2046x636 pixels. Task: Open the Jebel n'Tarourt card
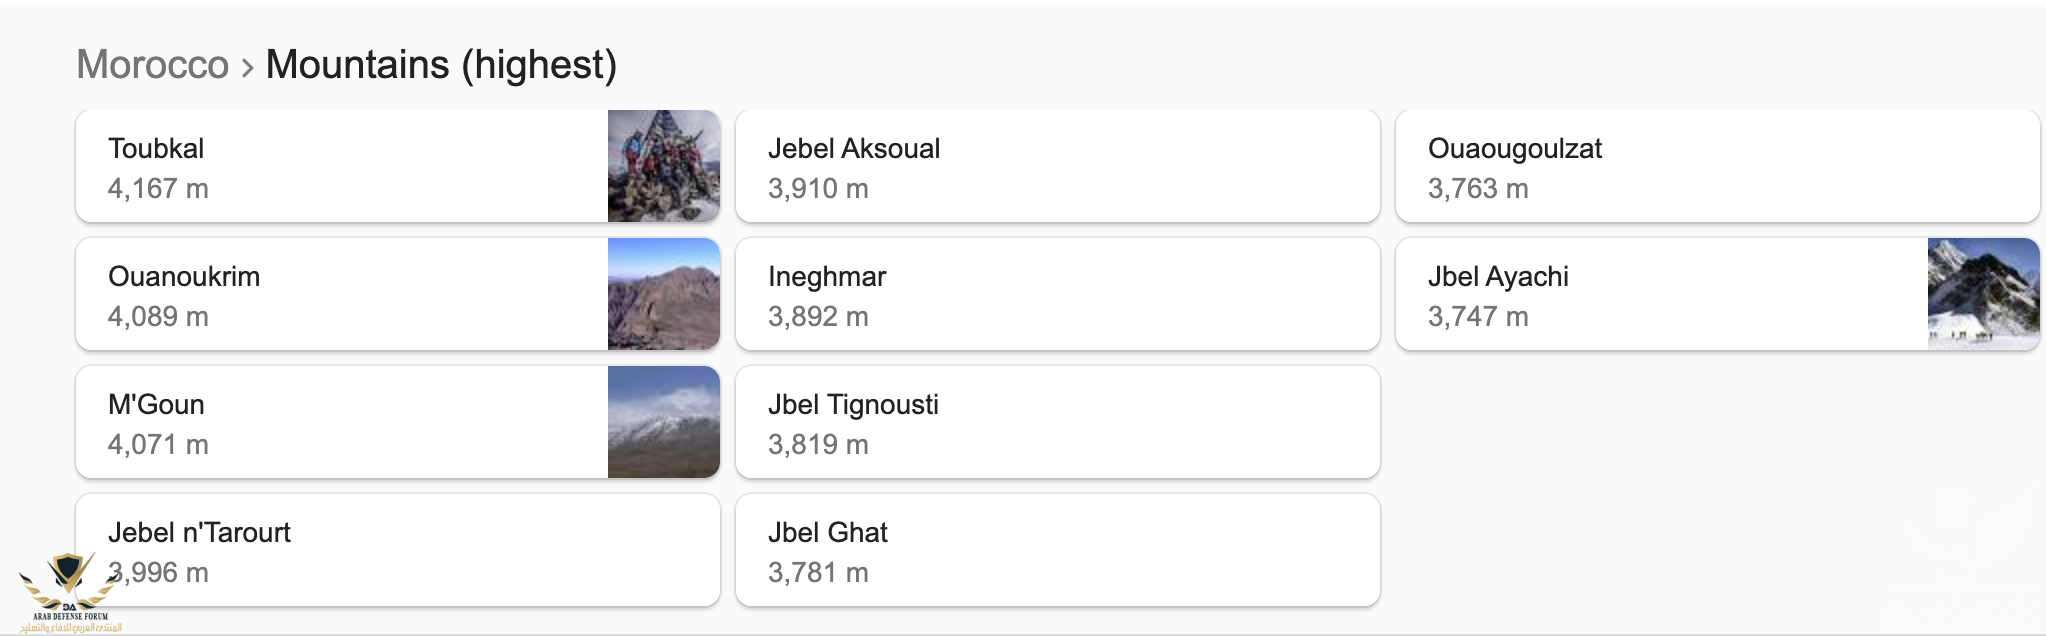point(398,550)
